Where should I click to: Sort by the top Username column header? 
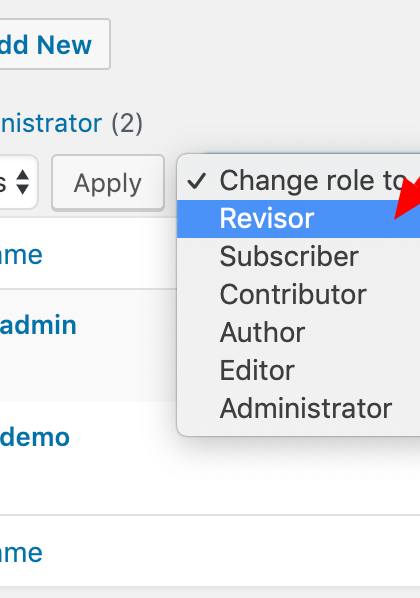[21, 255]
